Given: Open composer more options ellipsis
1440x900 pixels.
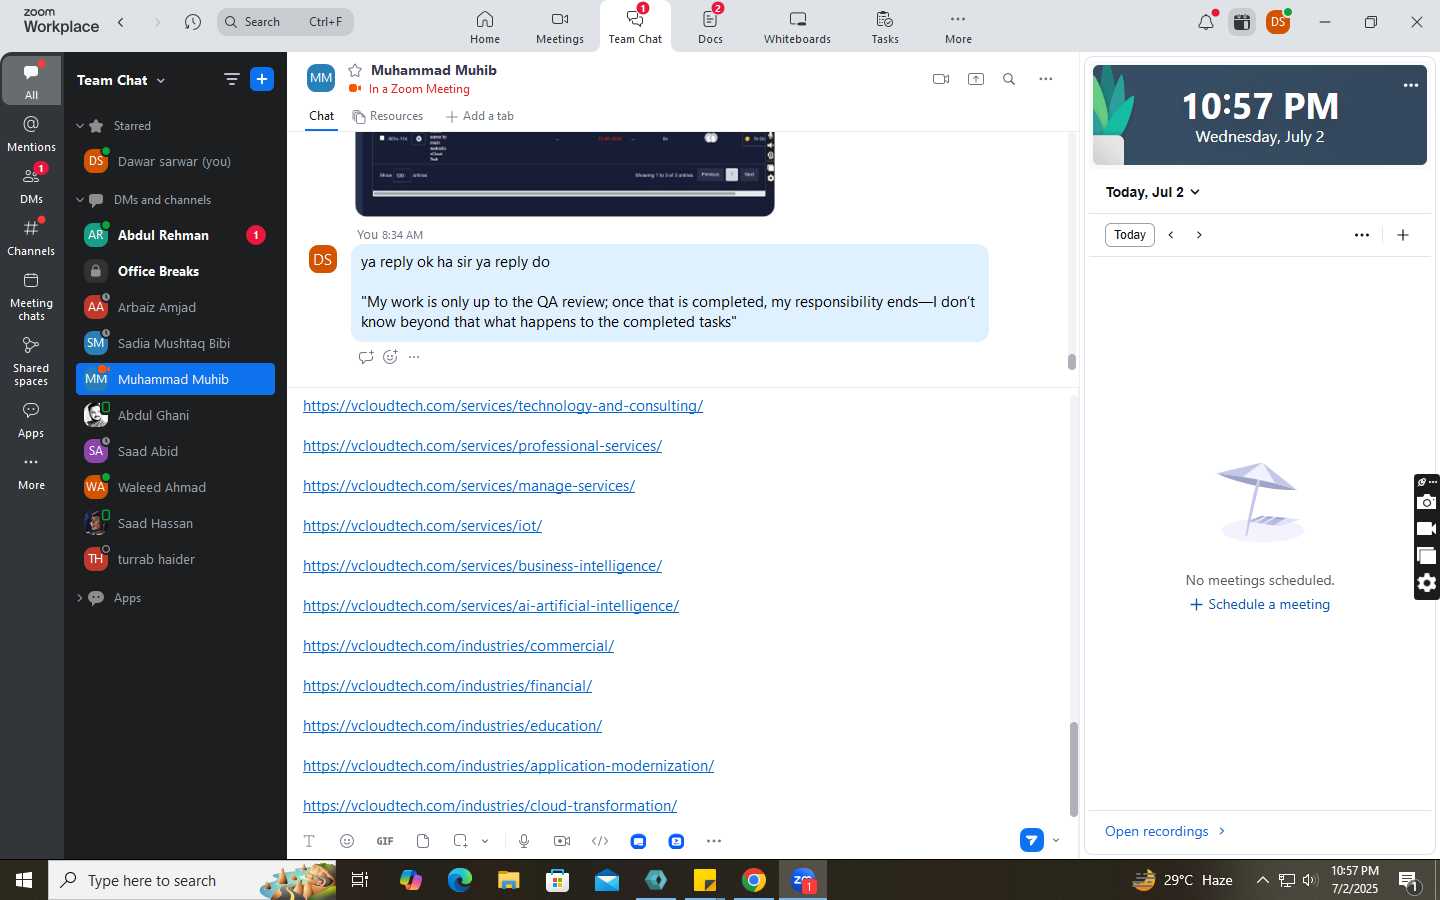Looking at the screenshot, I should click(714, 841).
